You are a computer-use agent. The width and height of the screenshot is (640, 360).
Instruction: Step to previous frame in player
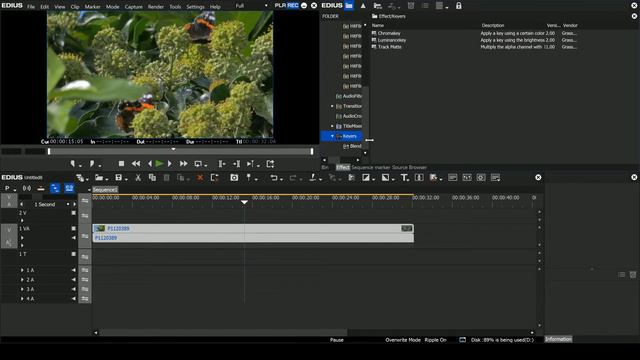[149, 164]
